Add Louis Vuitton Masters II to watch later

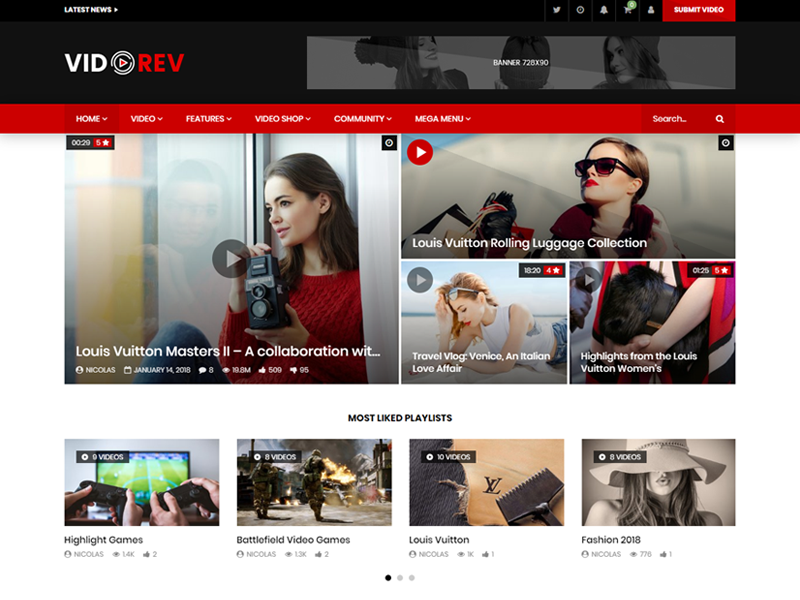pos(389,143)
